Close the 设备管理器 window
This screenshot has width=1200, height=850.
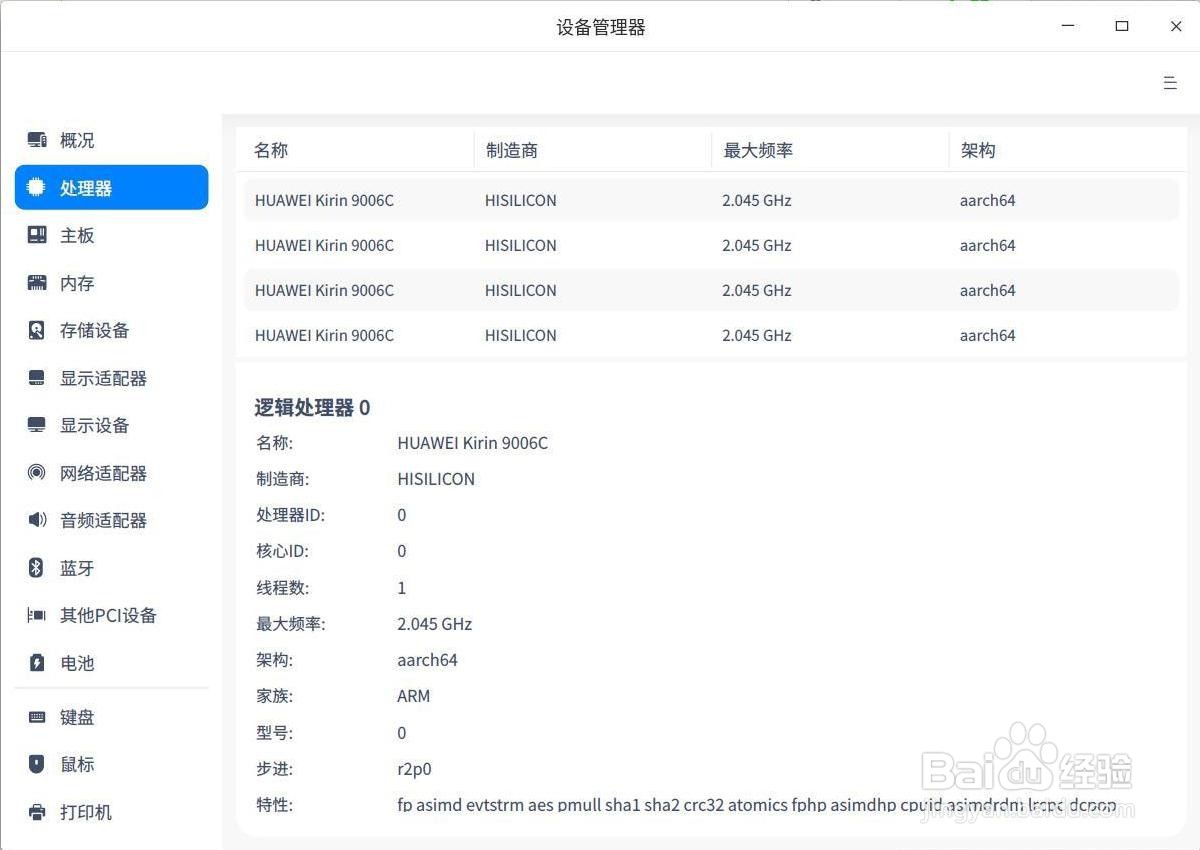click(1176, 26)
